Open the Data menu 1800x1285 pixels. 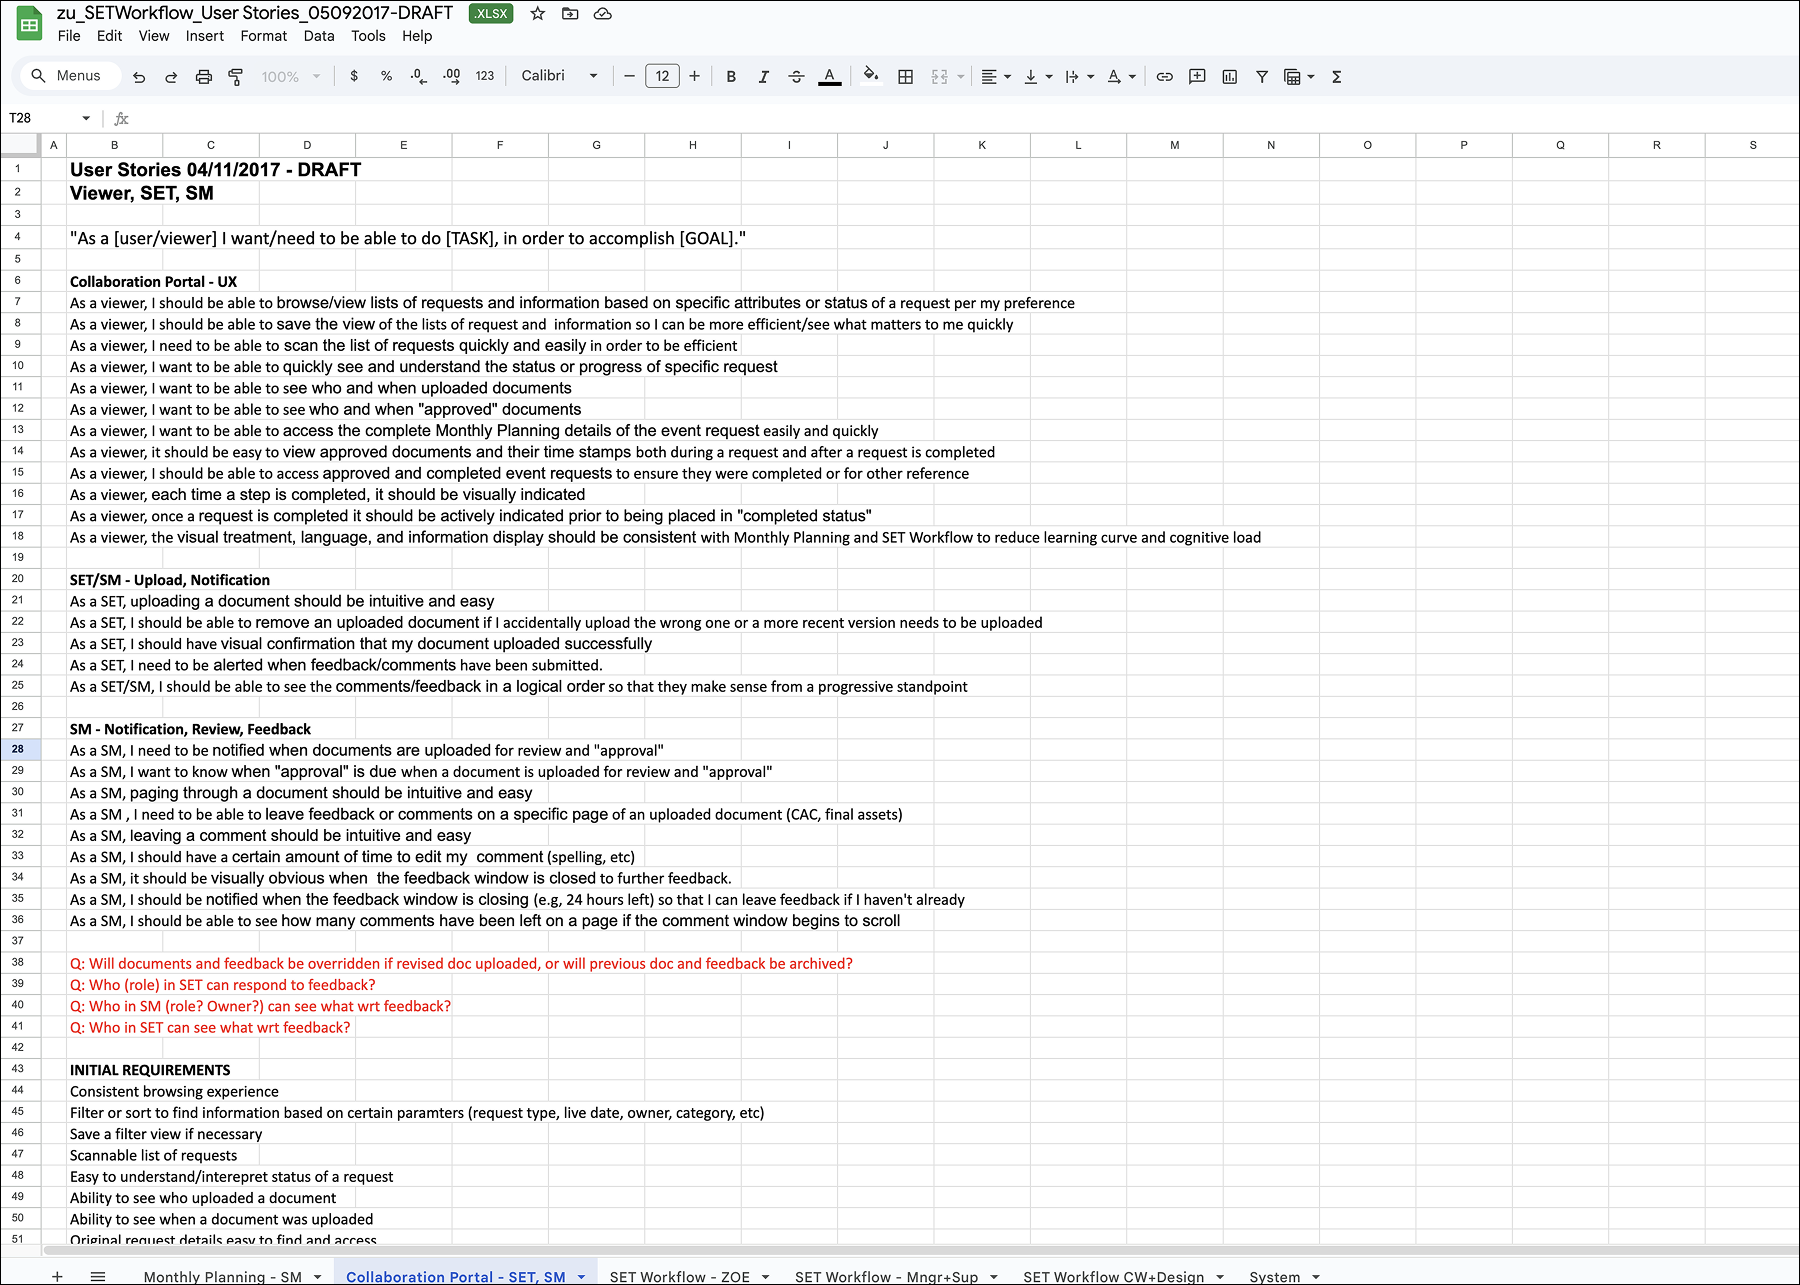[x=319, y=36]
